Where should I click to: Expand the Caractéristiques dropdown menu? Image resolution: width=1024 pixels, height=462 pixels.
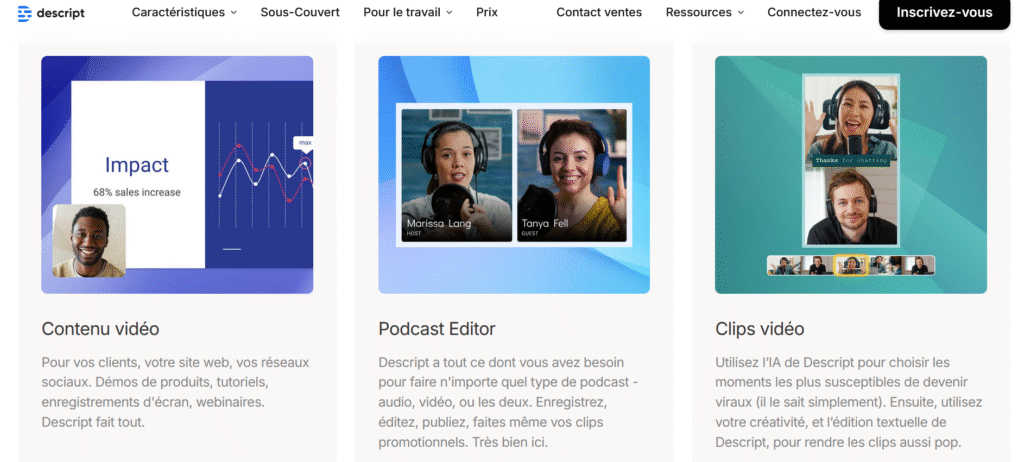184,12
